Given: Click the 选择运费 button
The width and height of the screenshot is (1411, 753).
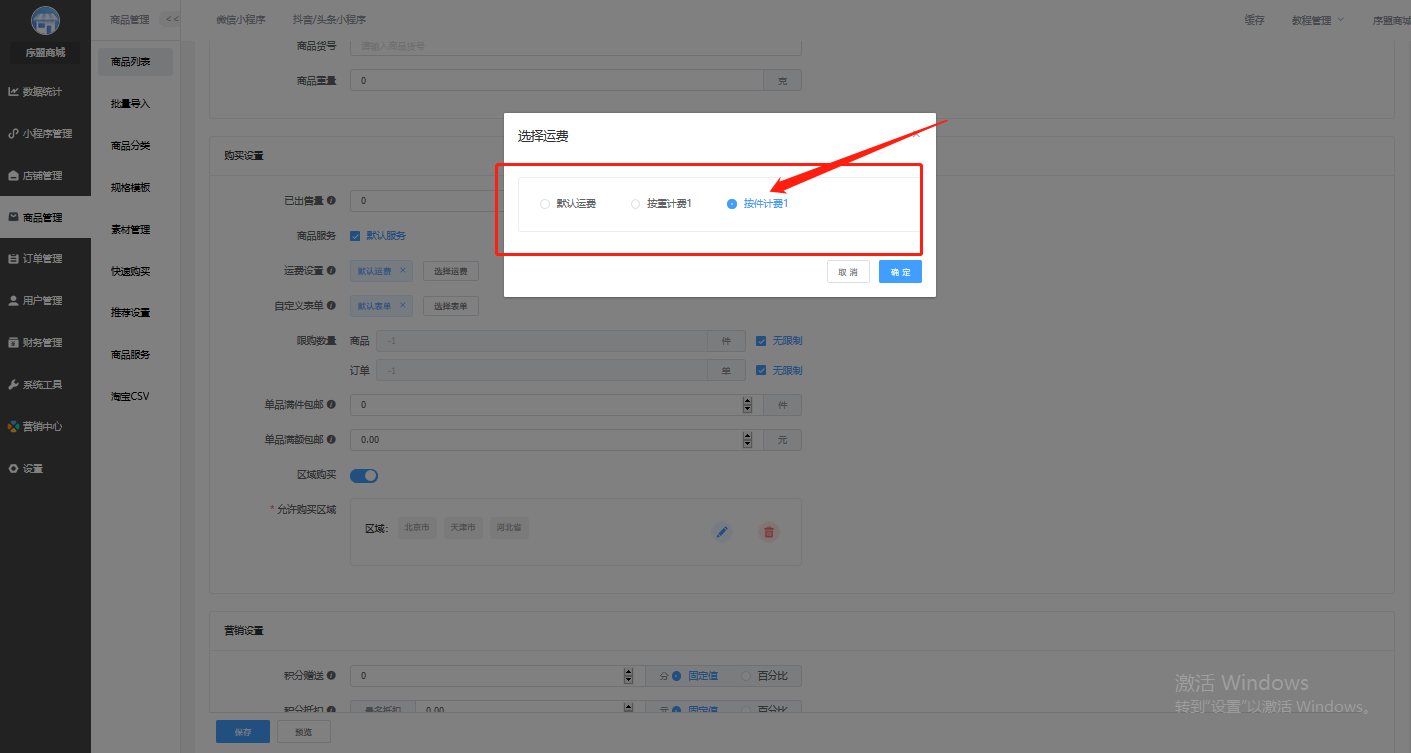Looking at the screenshot, I should tap(451, 271).
